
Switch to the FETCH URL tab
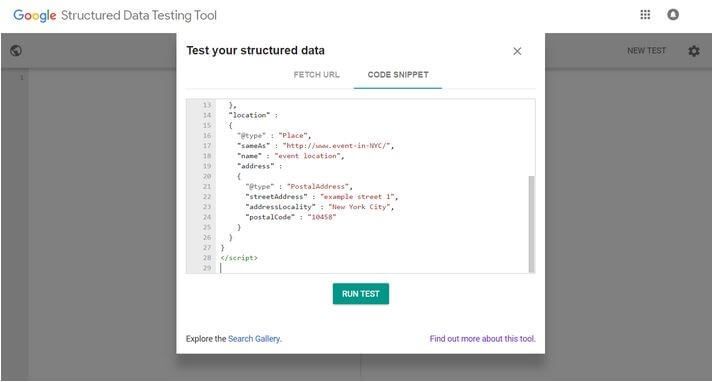coord(316,74)
